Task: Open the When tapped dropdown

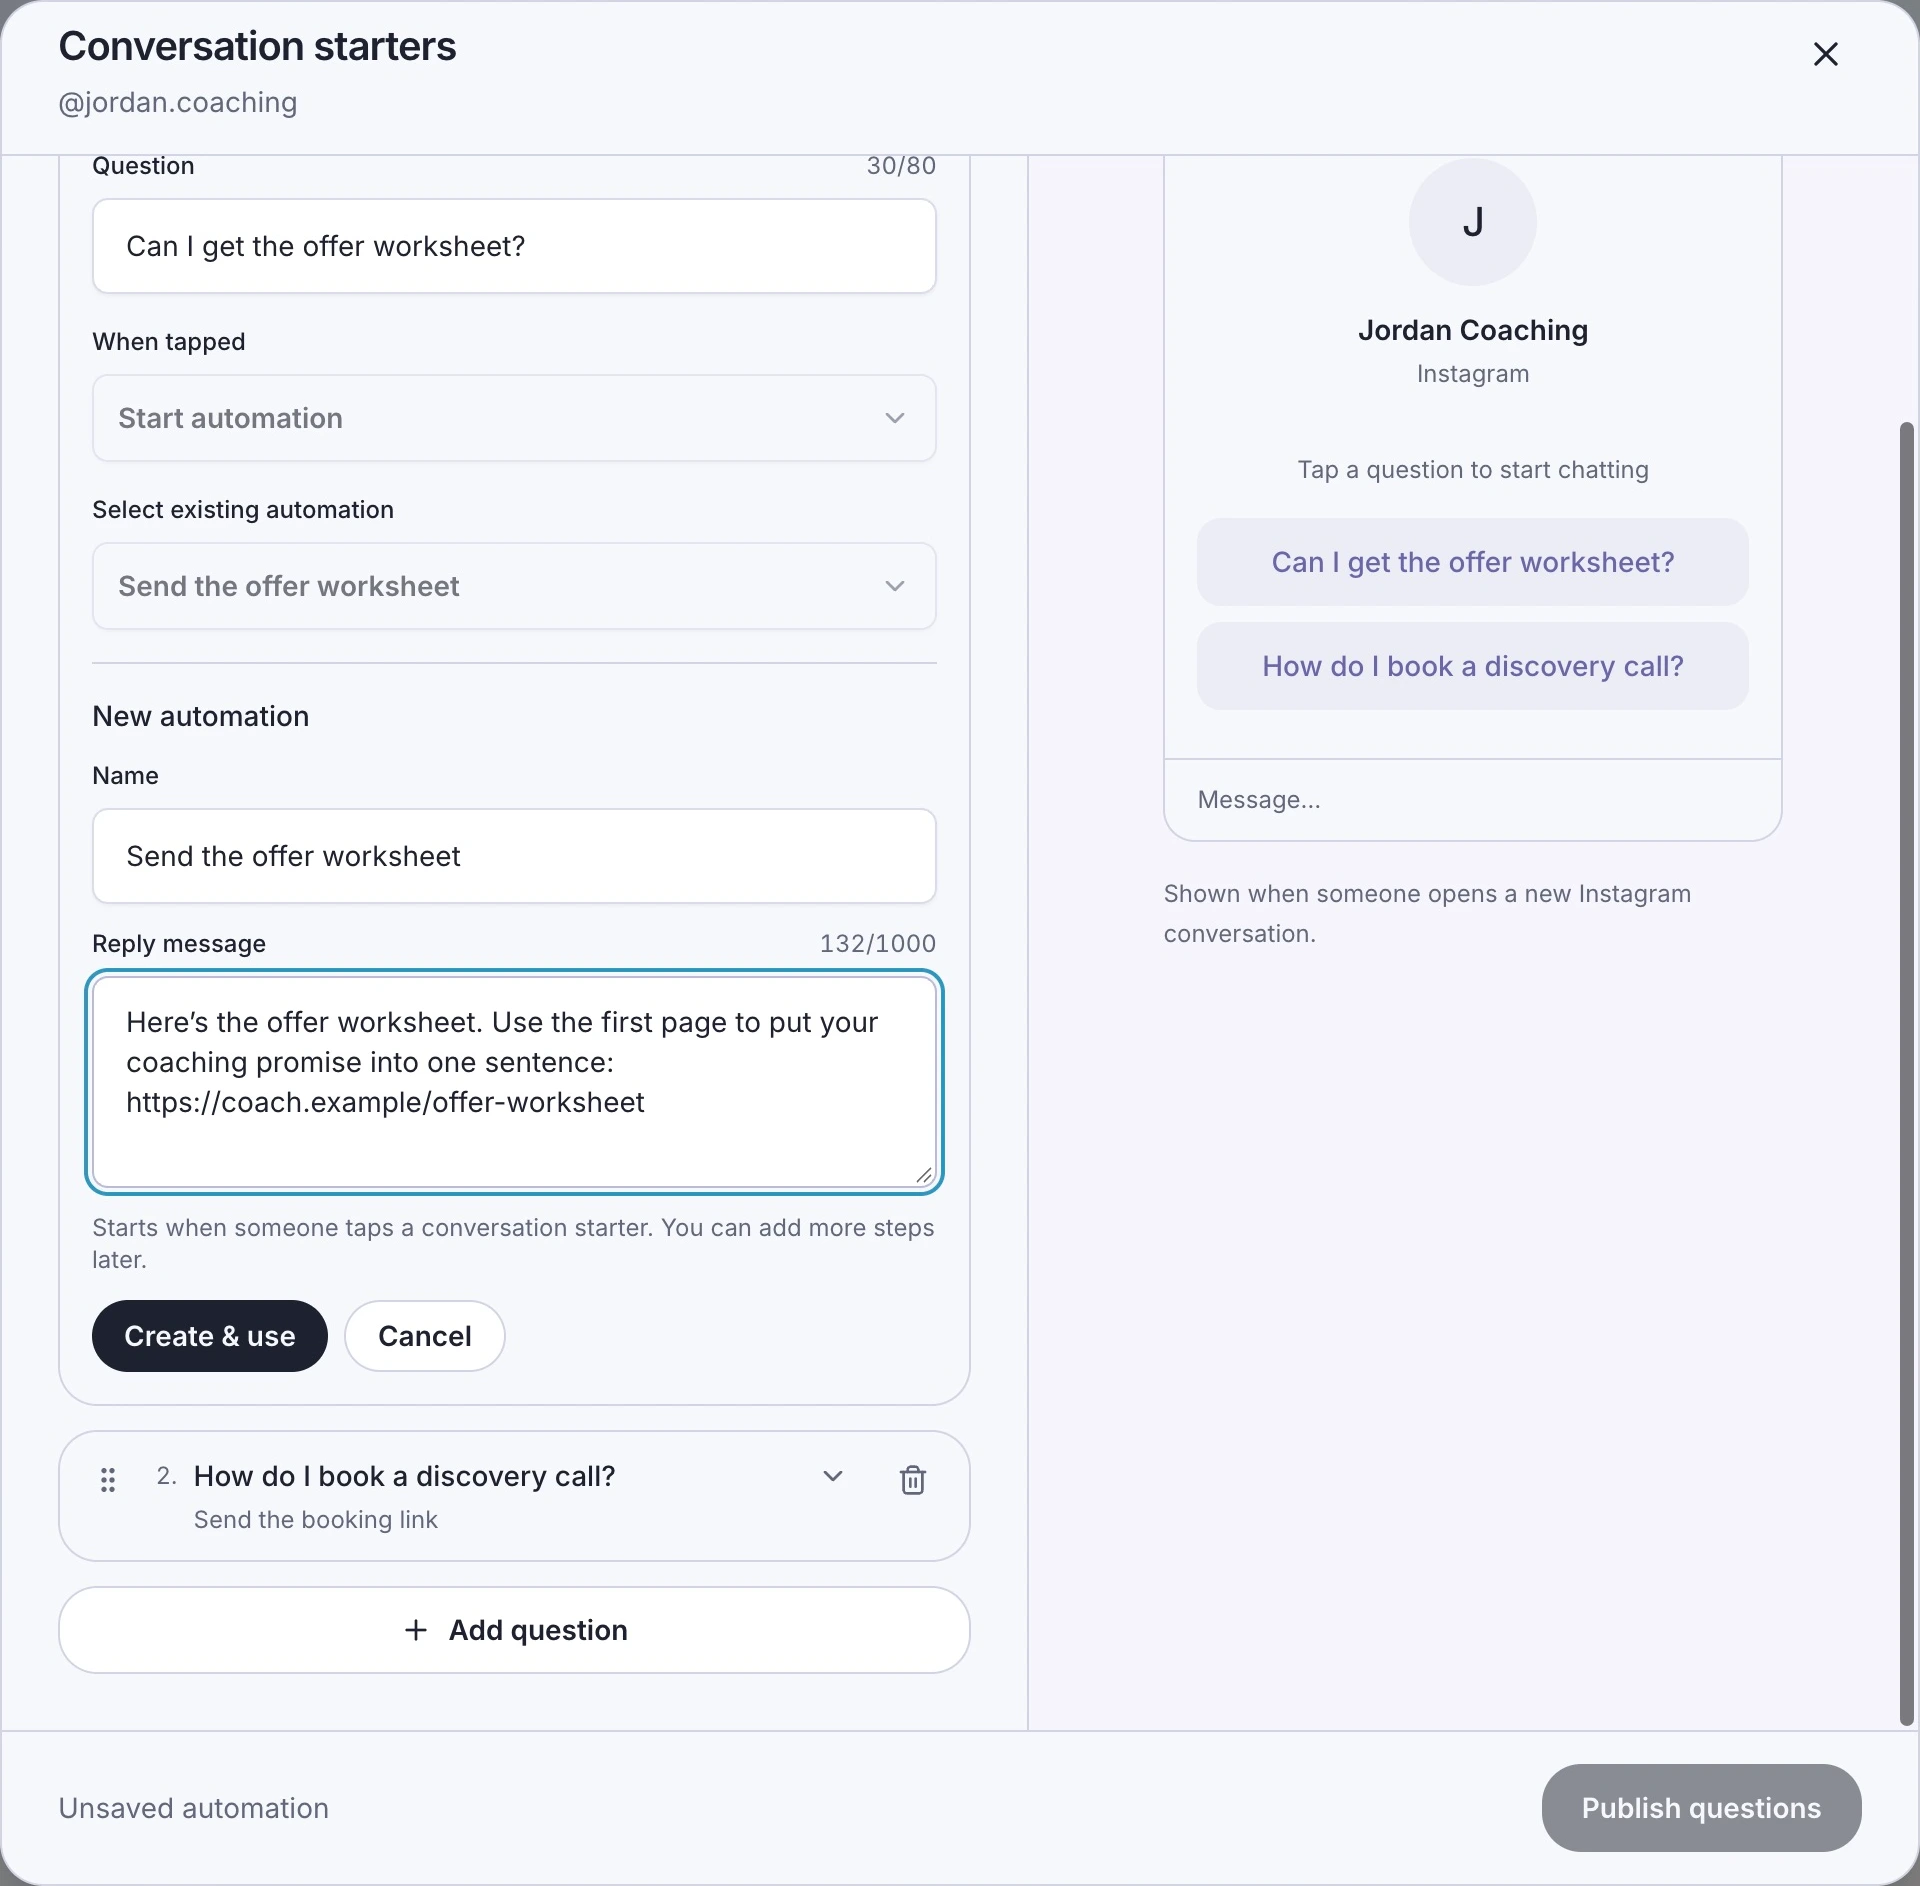Action: tap(514, 418)
